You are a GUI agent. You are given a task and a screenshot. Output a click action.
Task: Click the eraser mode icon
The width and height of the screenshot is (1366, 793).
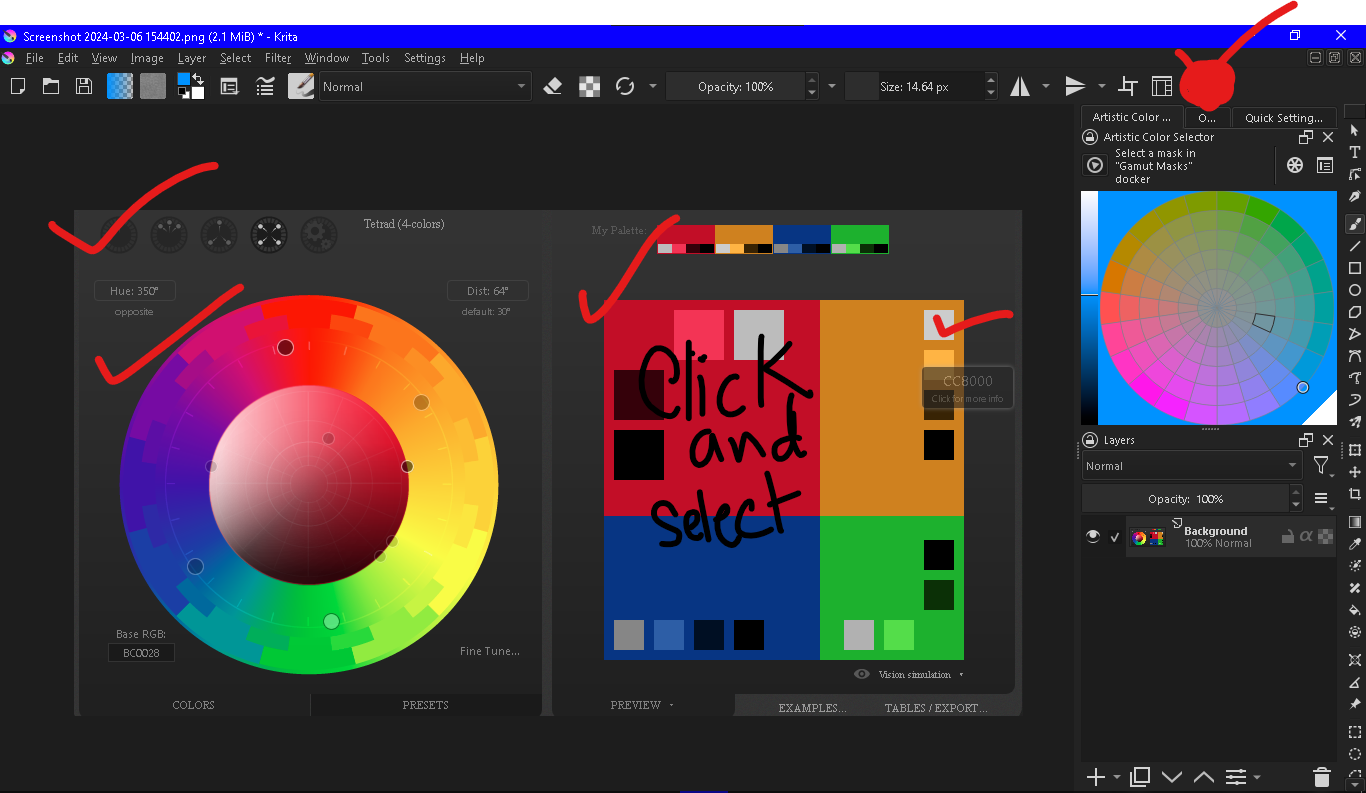pyautogui.click(x=553, y=87)
